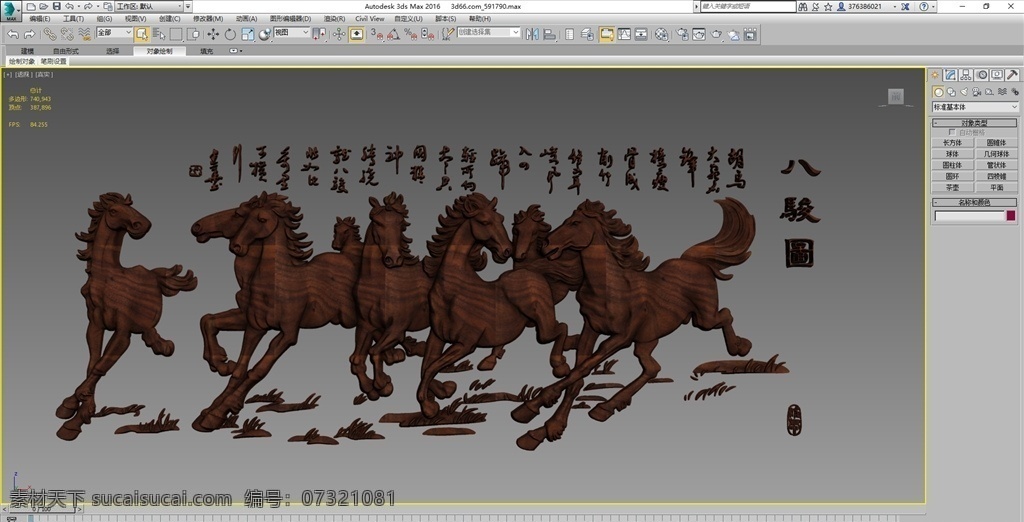Image resolution: width=1024 pixels, height=522 pixels.
Task: Click the Mirror tool icon
Action: 532,34
